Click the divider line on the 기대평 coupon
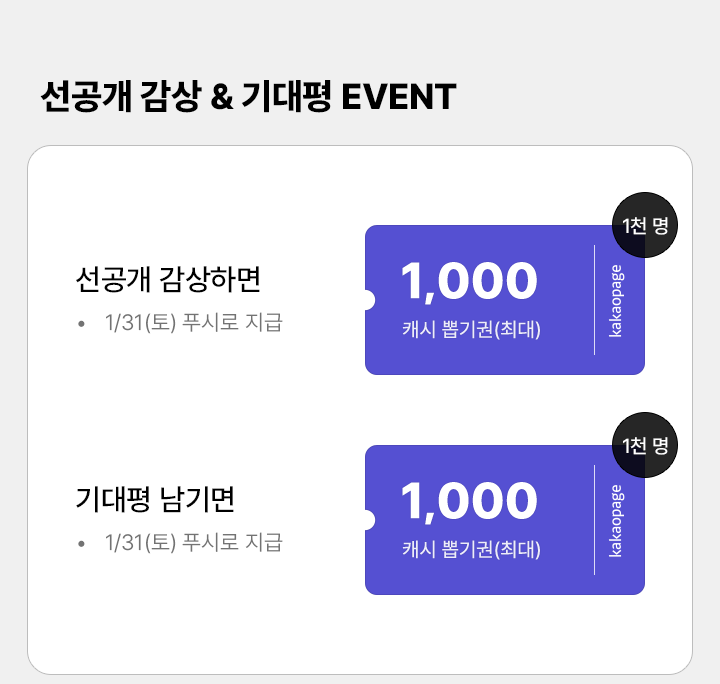Image resolution: width=720 pixels, height=684 pixels. 595,520
